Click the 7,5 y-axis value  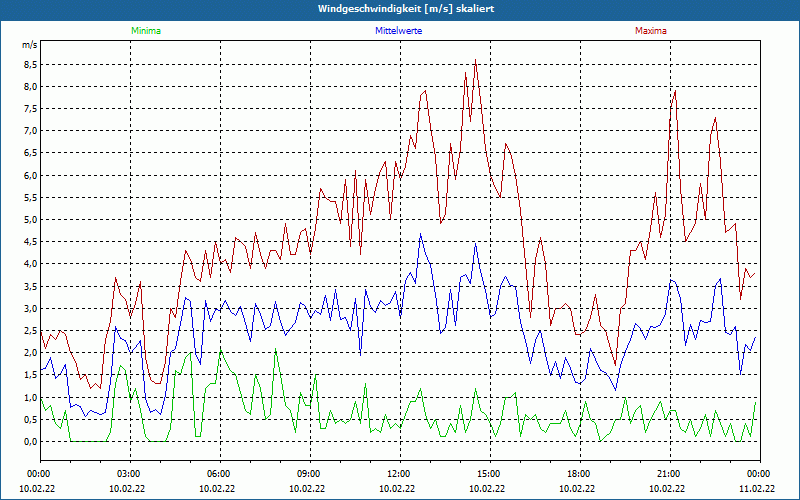[x=31, y=109]
